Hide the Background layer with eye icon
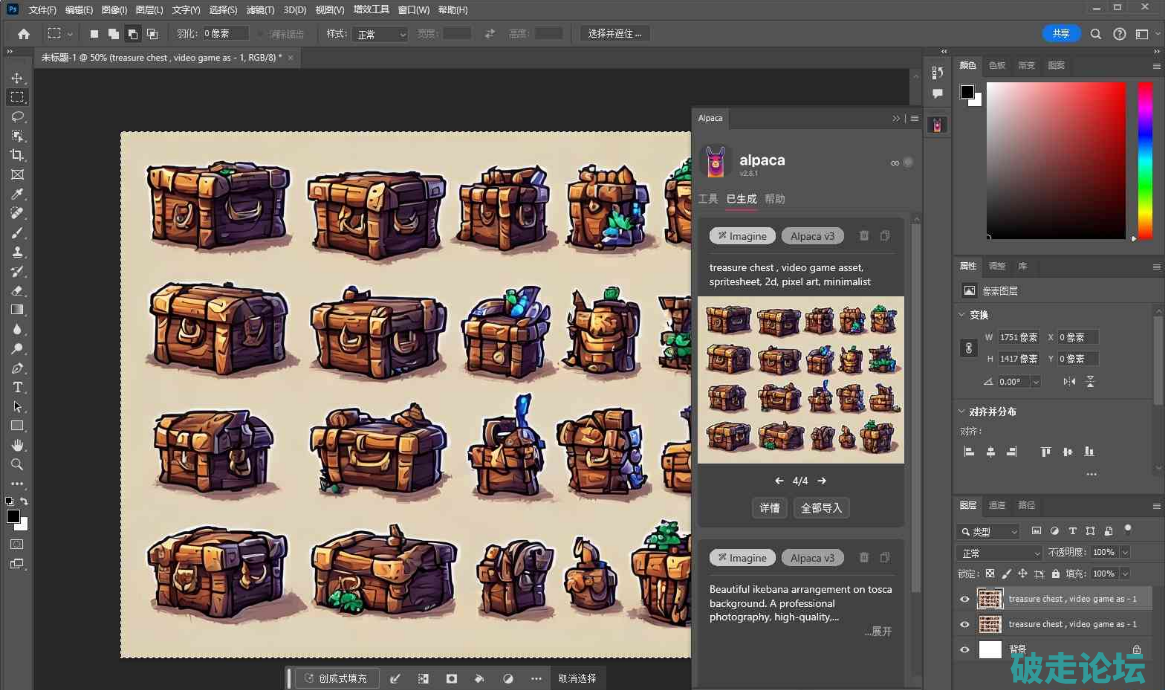The width and height of the screenshot is (1165, 690). tap(964, 650)
